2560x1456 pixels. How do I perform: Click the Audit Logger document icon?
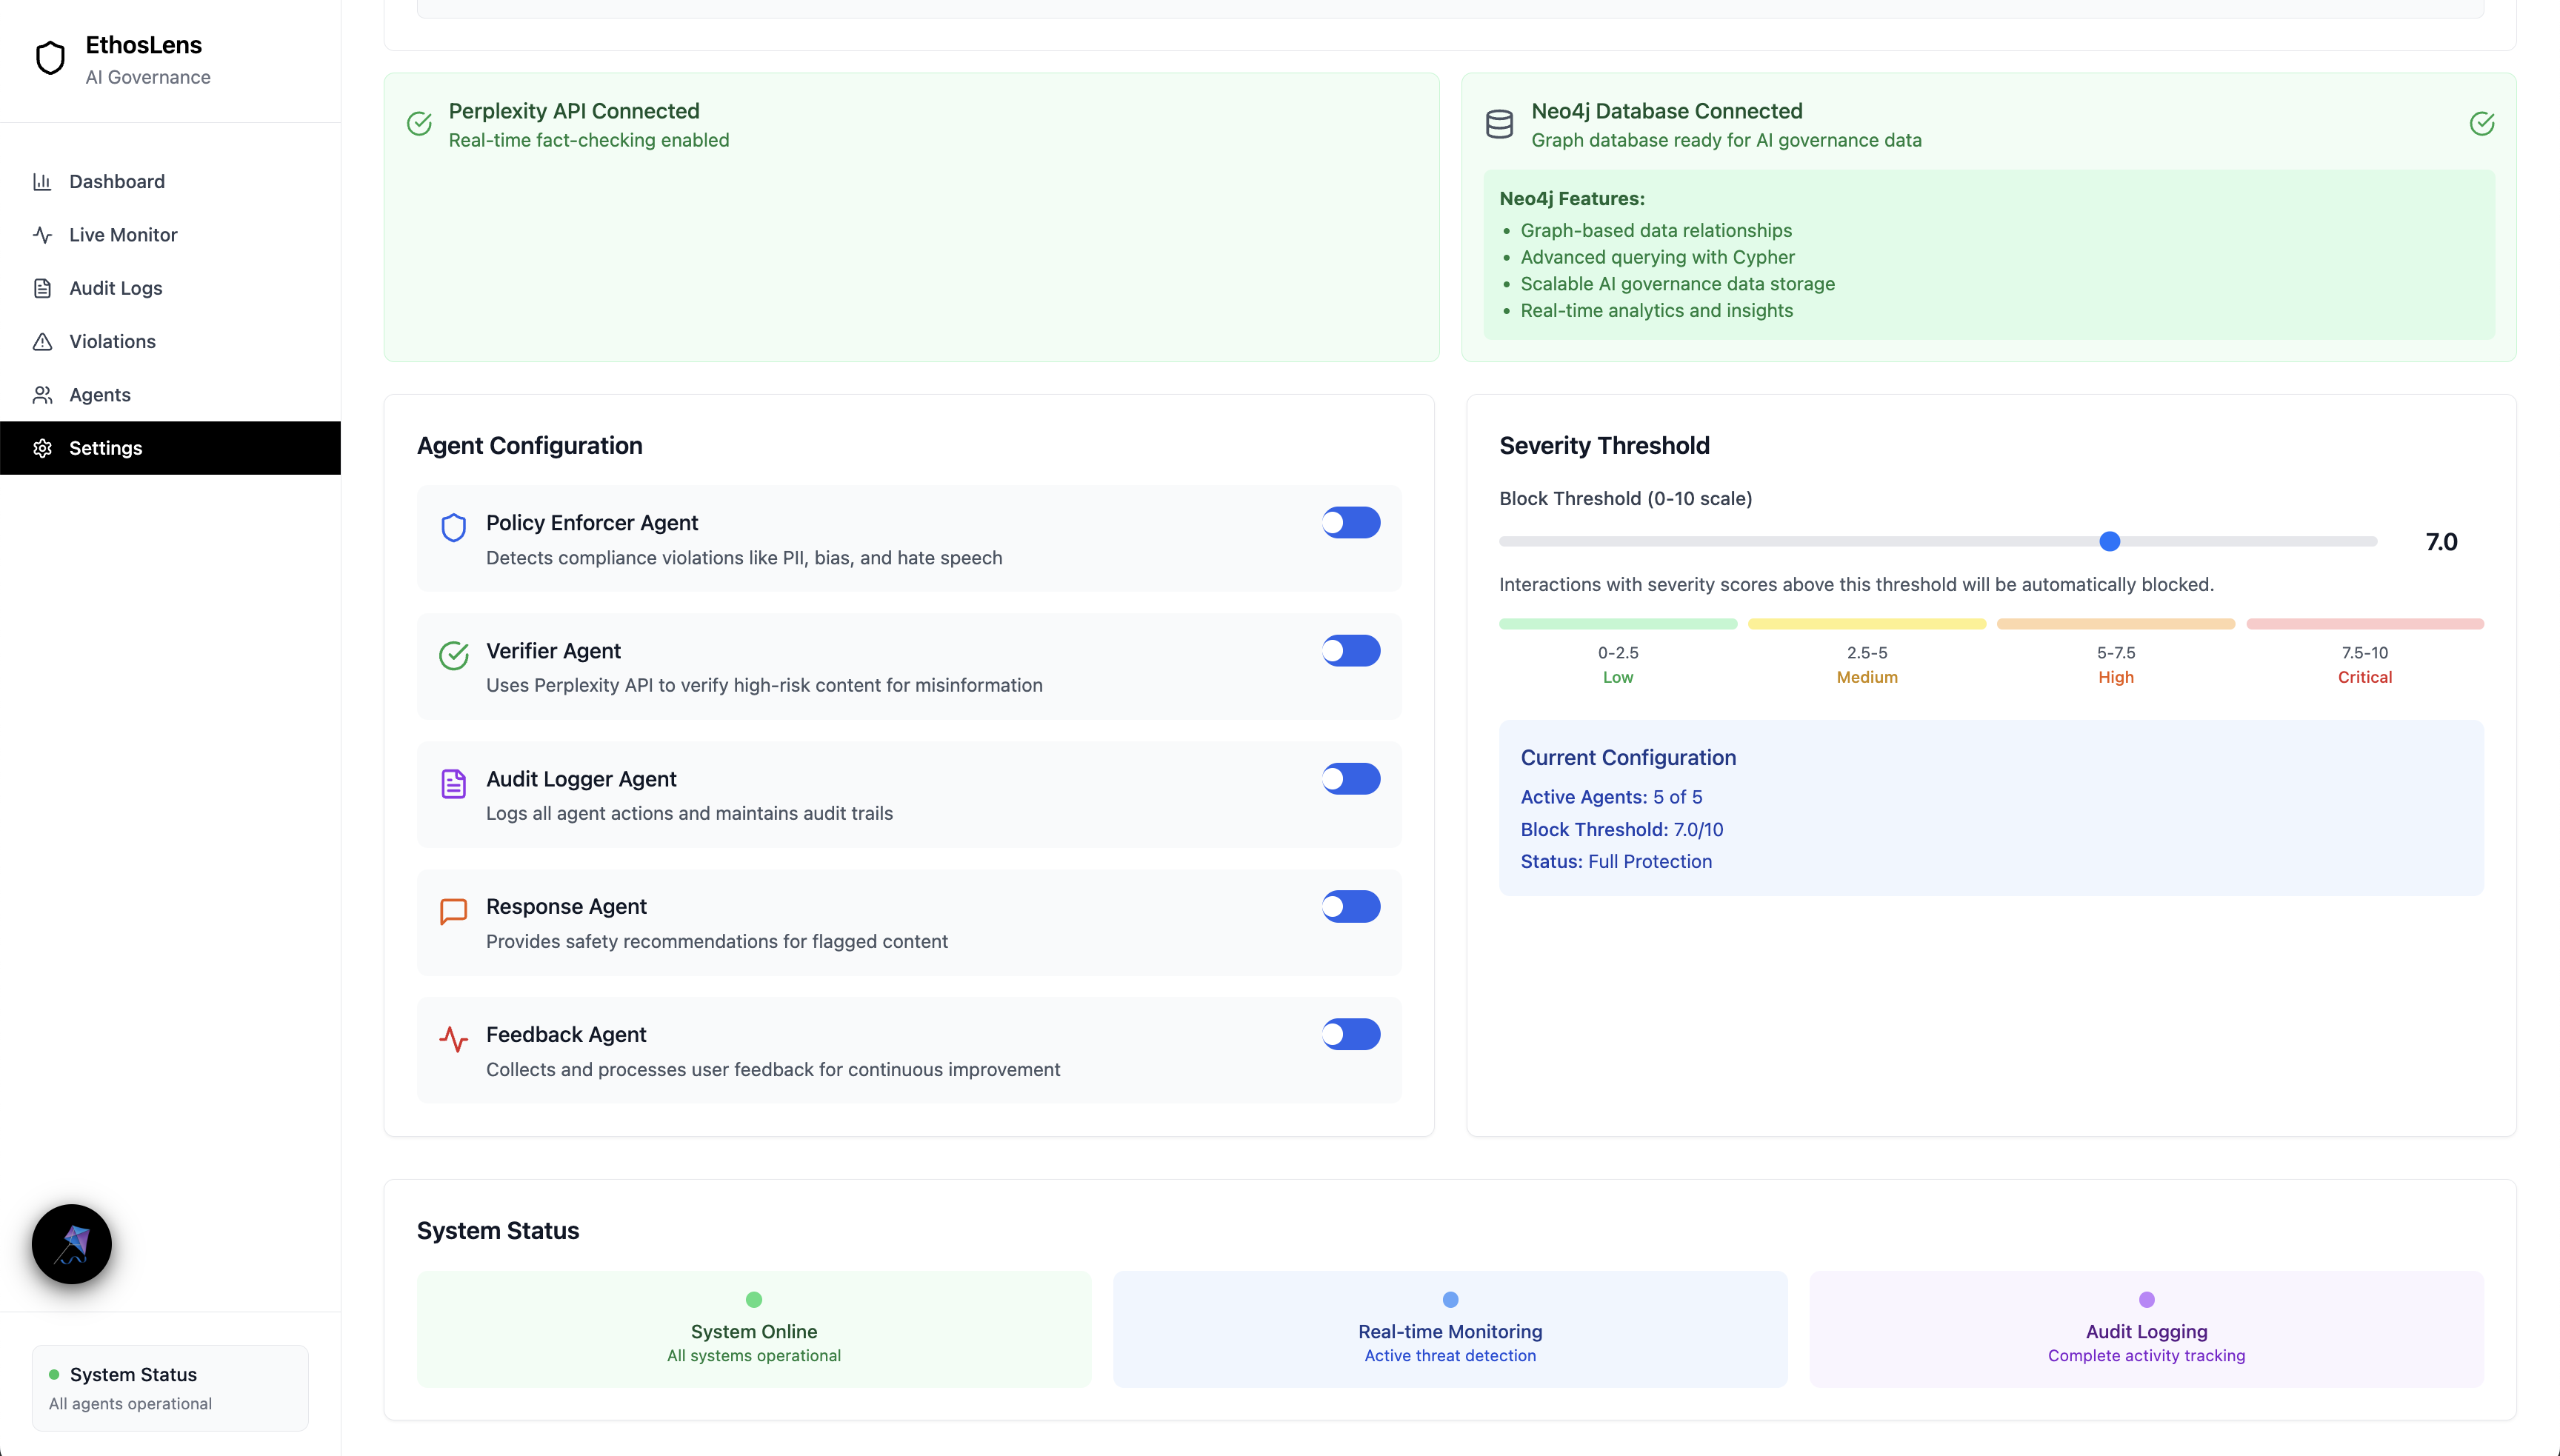point(454,783)
